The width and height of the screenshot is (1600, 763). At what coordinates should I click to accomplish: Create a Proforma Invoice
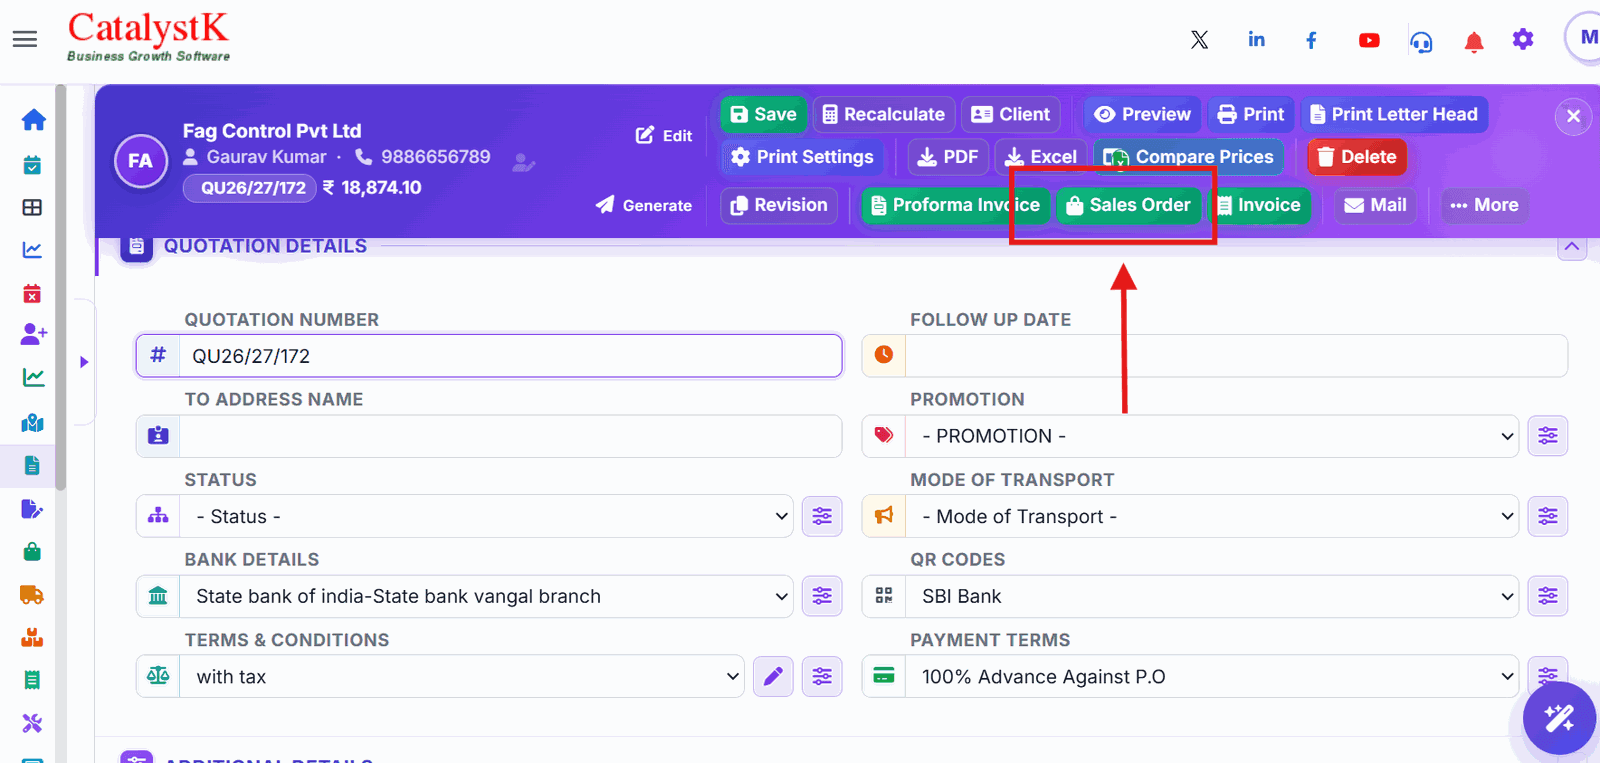tap(956, 205)
